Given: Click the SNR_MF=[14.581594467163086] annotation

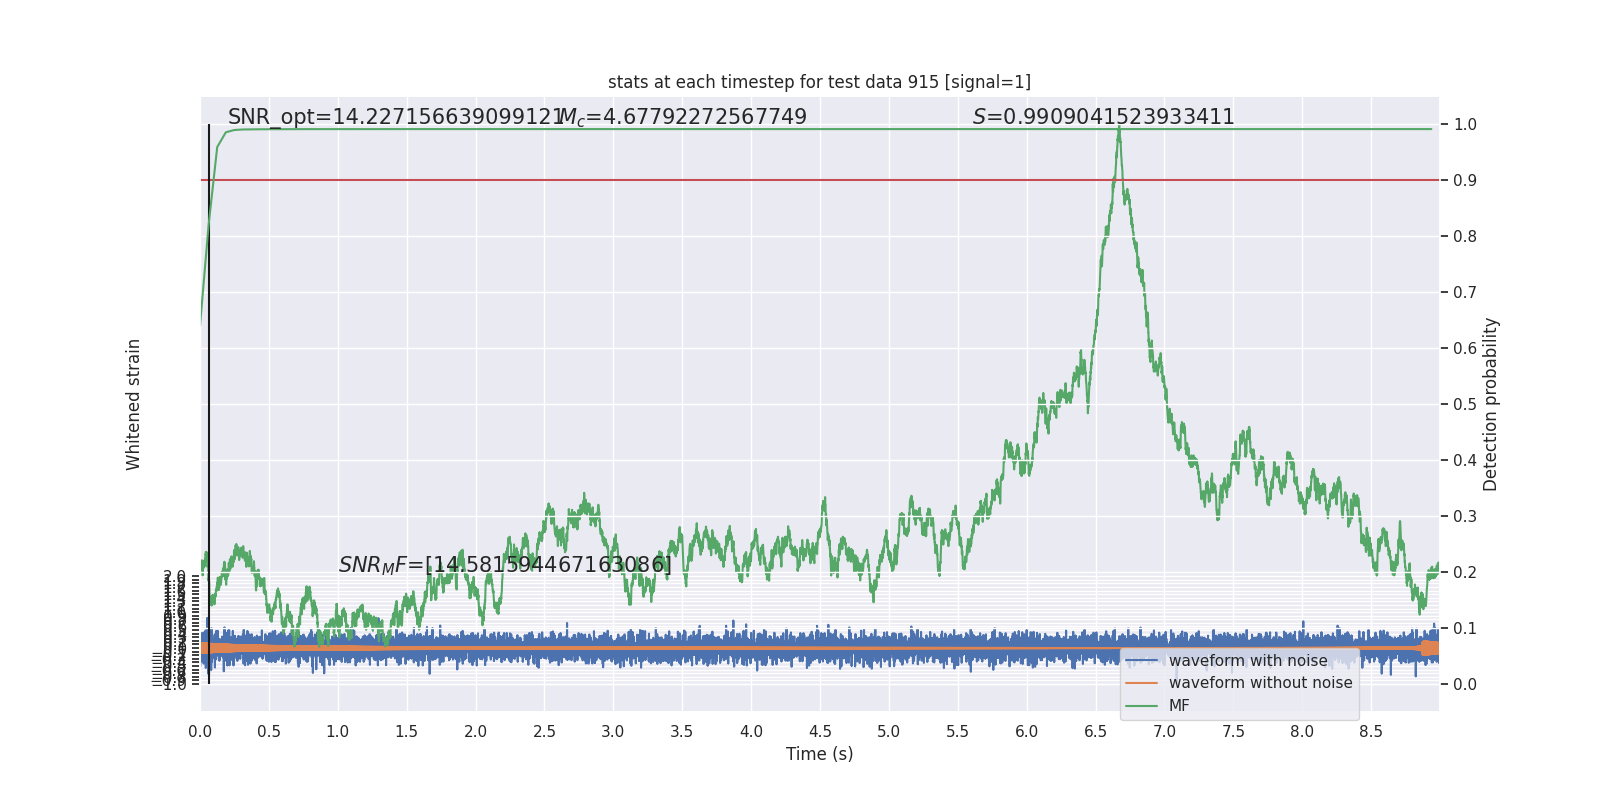Looking at the screenshot, I should pyautogui.click(x=505, y=565).
